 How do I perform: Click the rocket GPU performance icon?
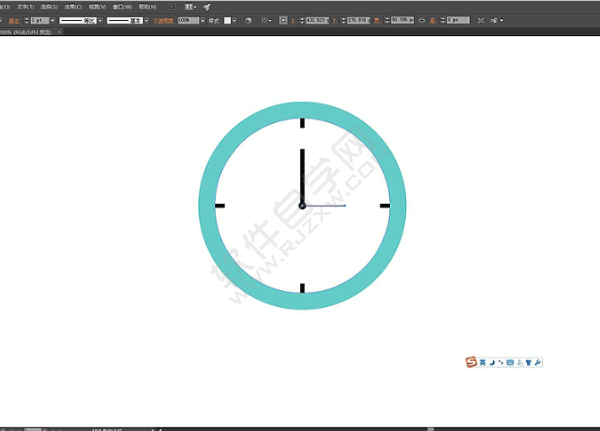[x=207, y=7]
